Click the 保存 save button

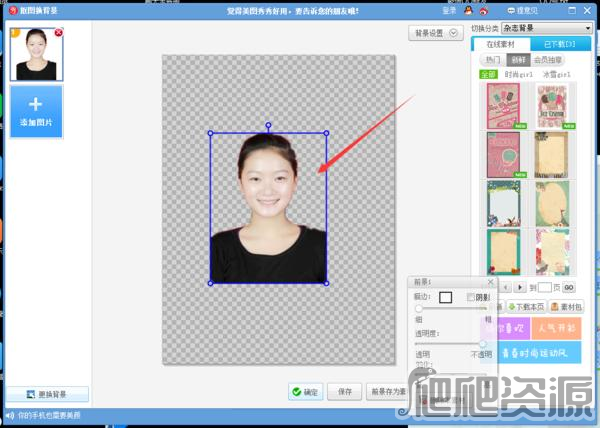pos(344,392)
